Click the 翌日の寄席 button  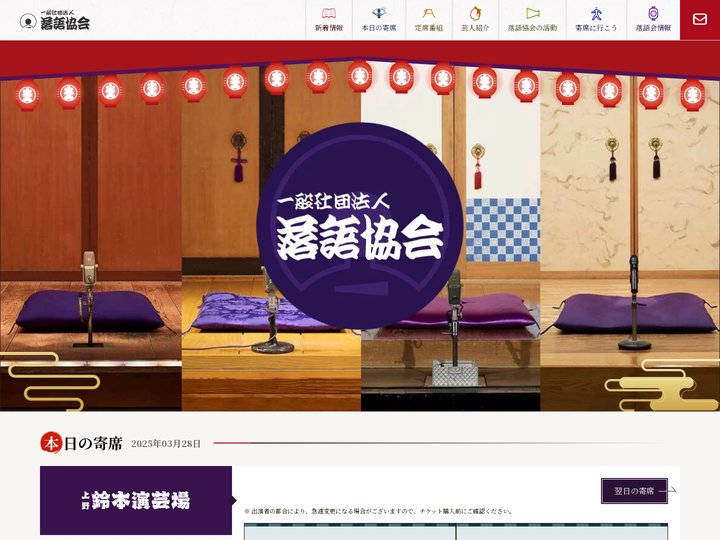click(634, 491)
